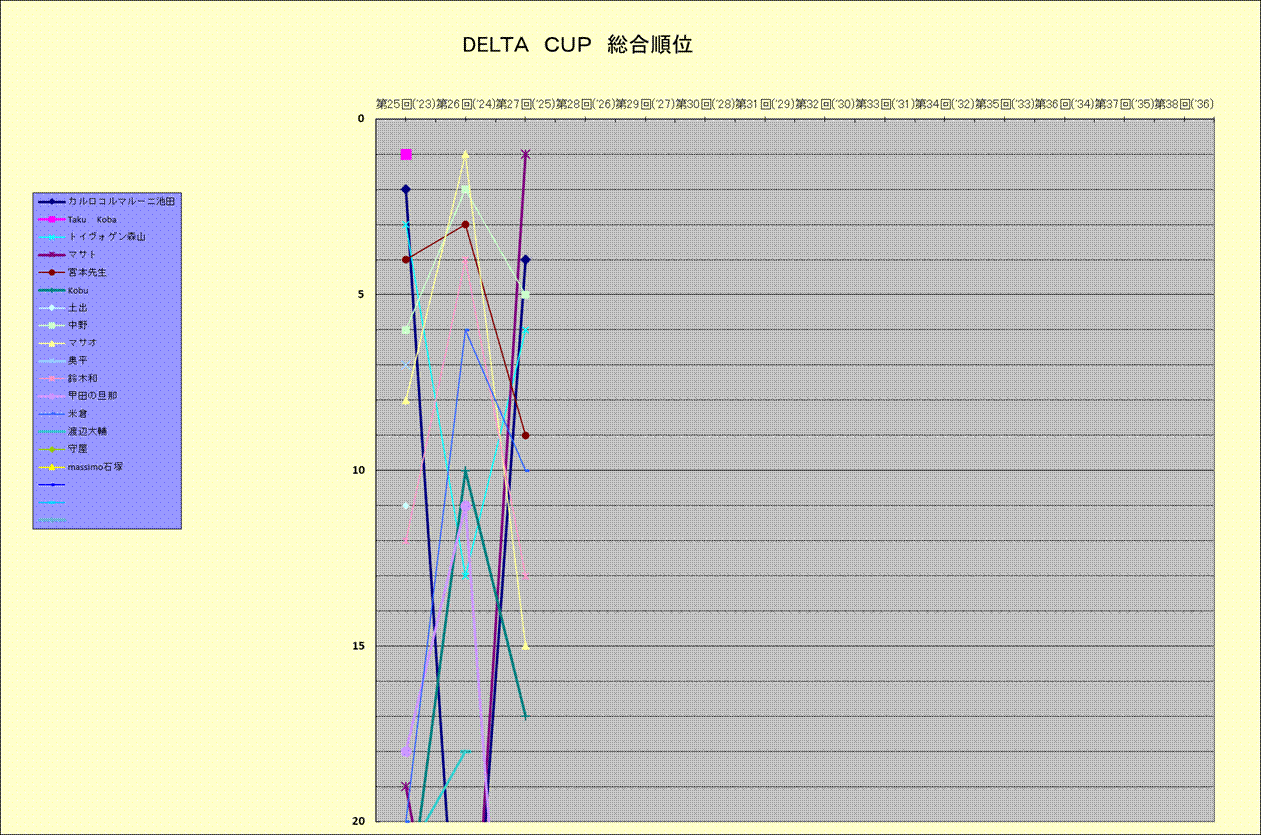Screen dimensions: 1261x835
Task: Select the teal data point at rank 17
Action: [x=526, y=716]
